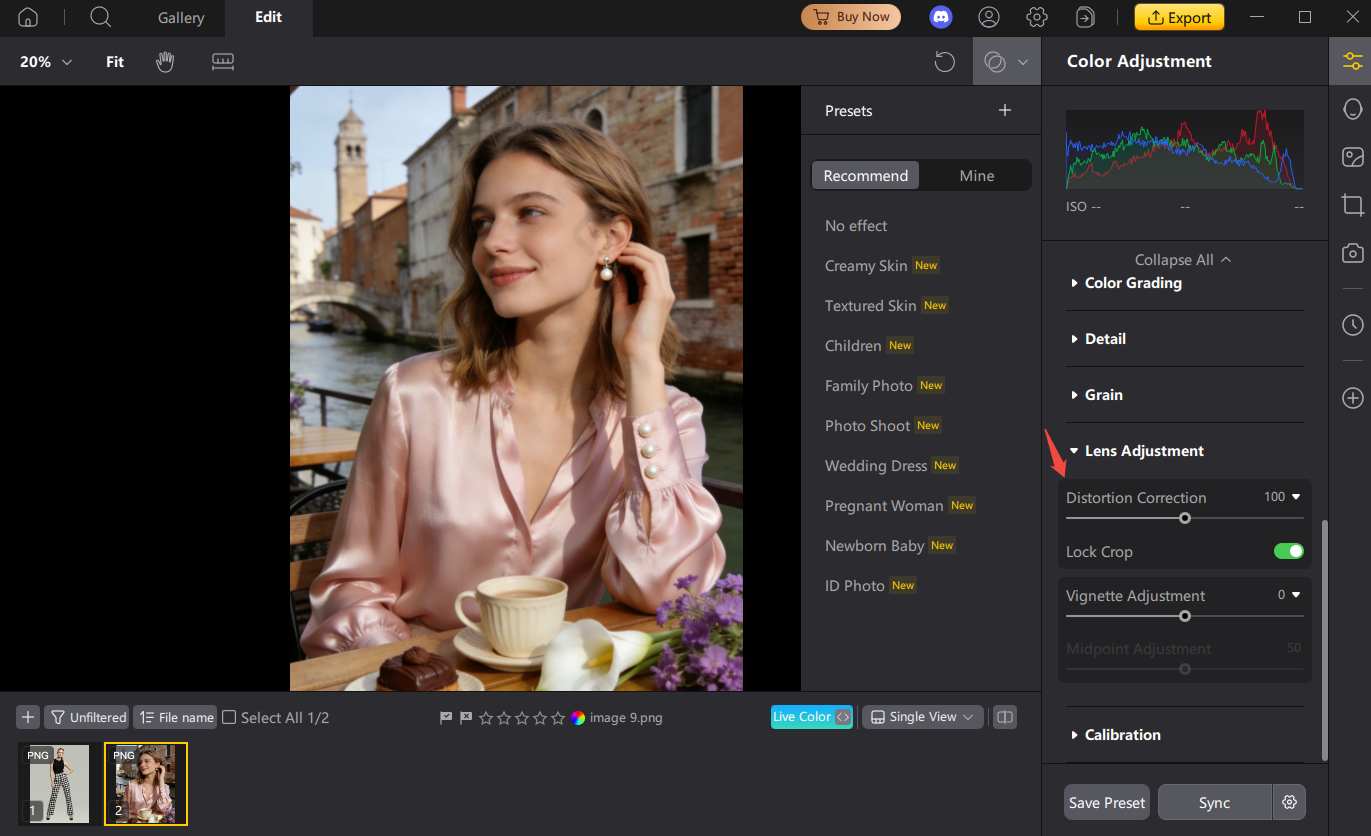Switch to the Mine presets tab
The image size is (1371, 836).
coord(976,176)
